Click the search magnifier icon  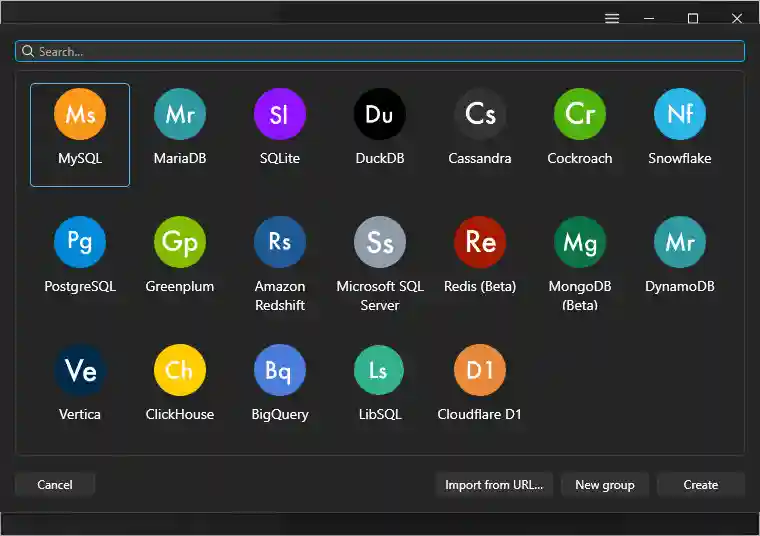pos(28,51)
